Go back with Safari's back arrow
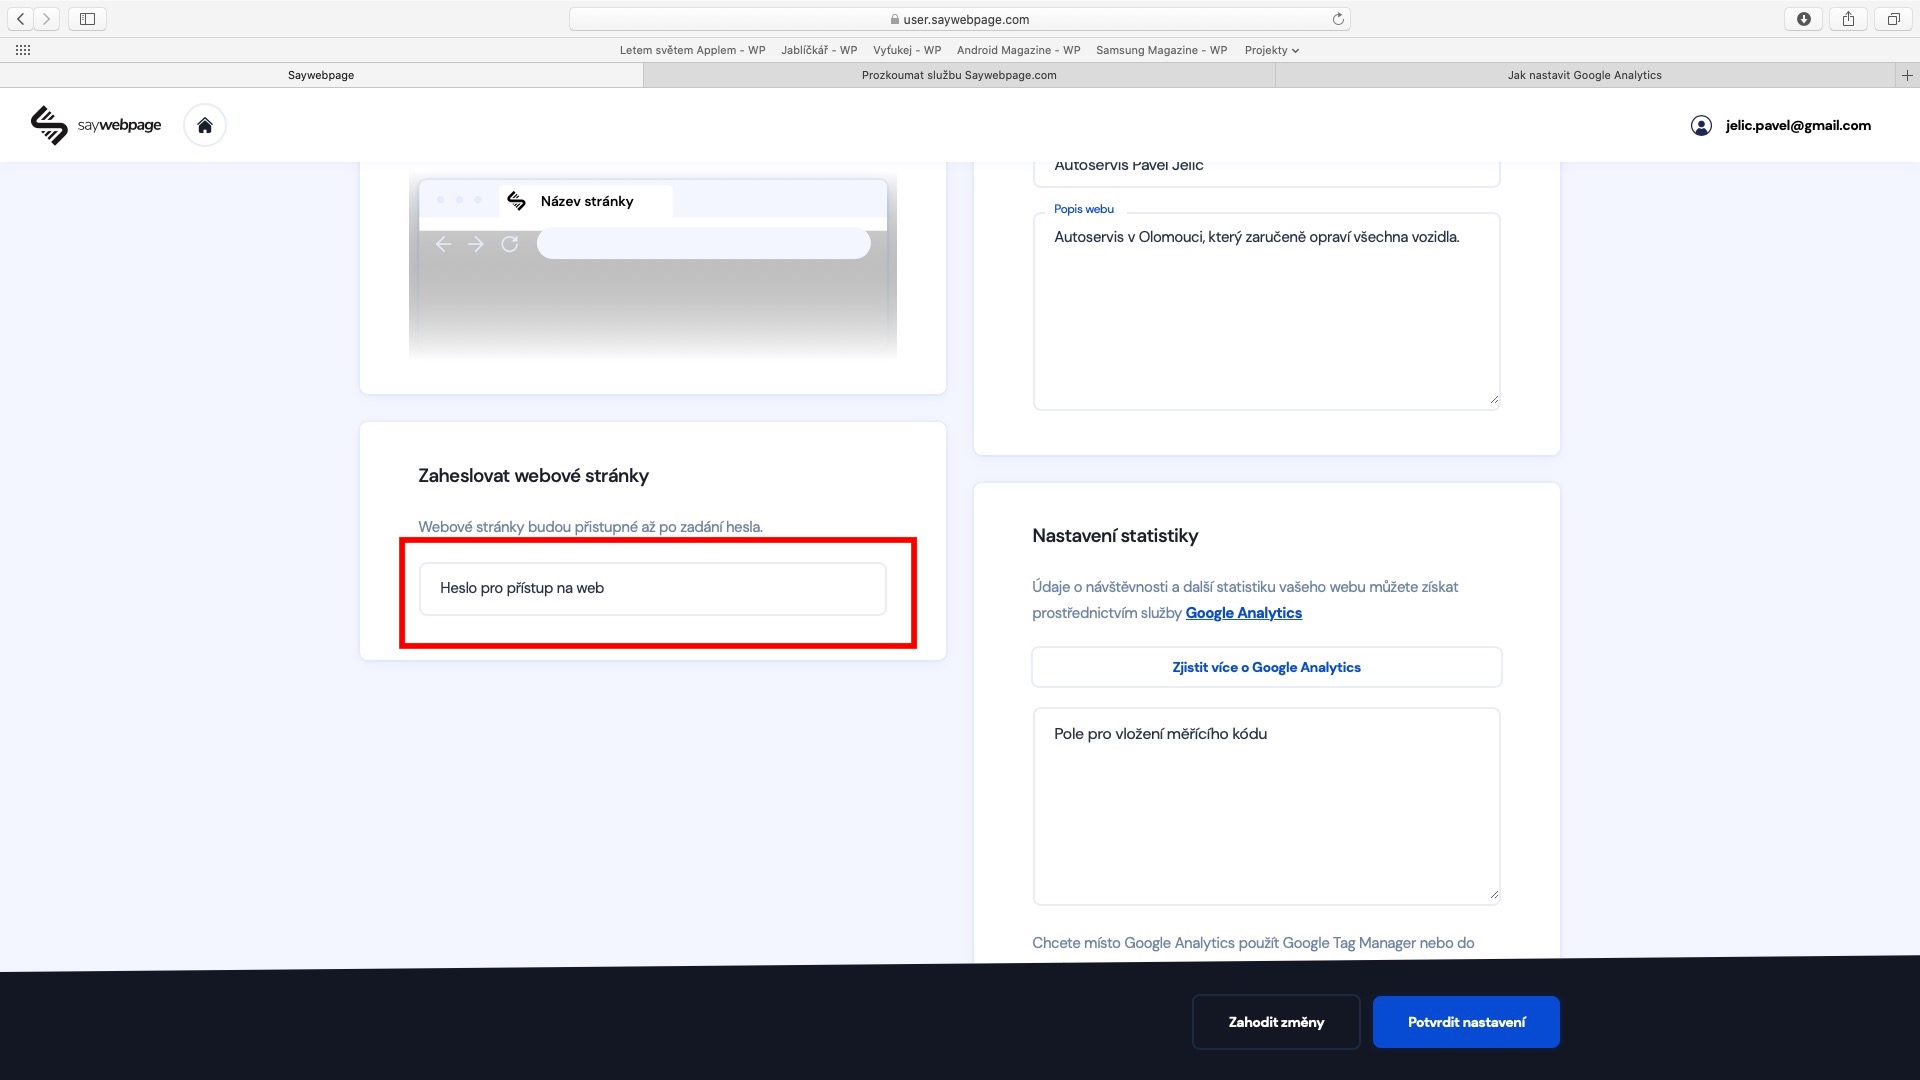The height and width of the screenshot is (1080, 1920). (x=20, y=19)
